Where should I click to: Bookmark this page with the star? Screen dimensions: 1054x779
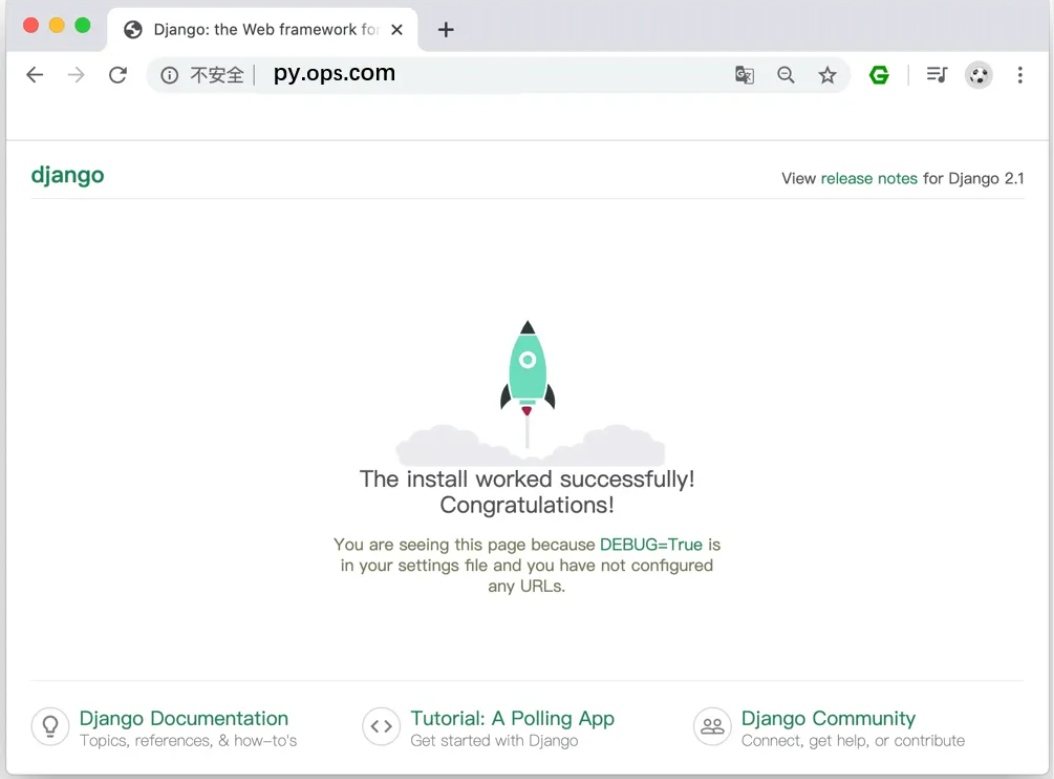click(x=827, y=75)
